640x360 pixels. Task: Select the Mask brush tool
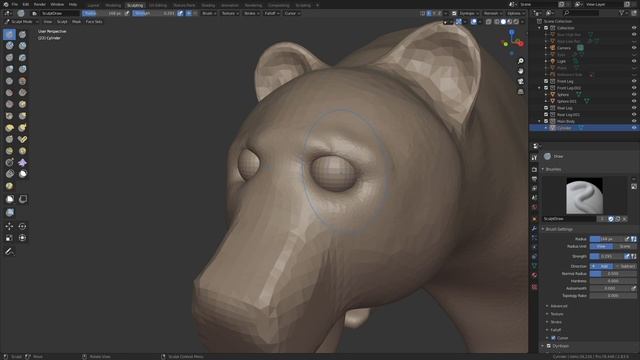click(22, 174)
